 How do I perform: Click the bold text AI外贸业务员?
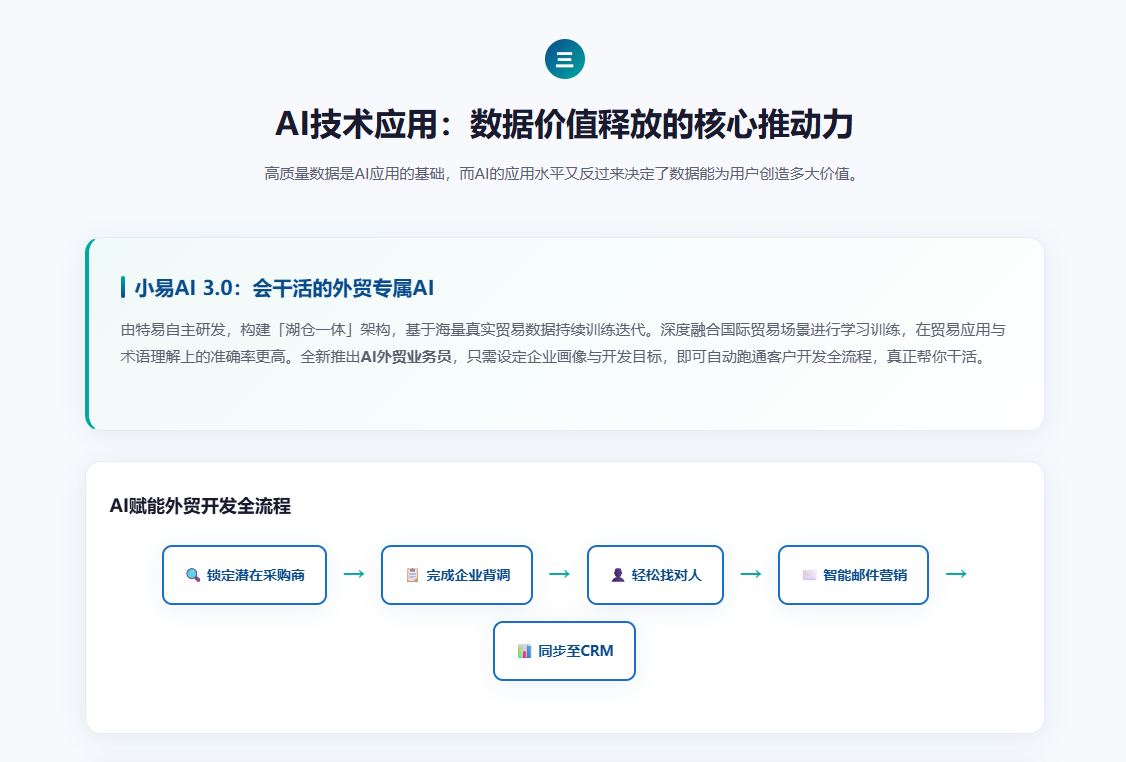pyautogui.click(x=406, y=357)
